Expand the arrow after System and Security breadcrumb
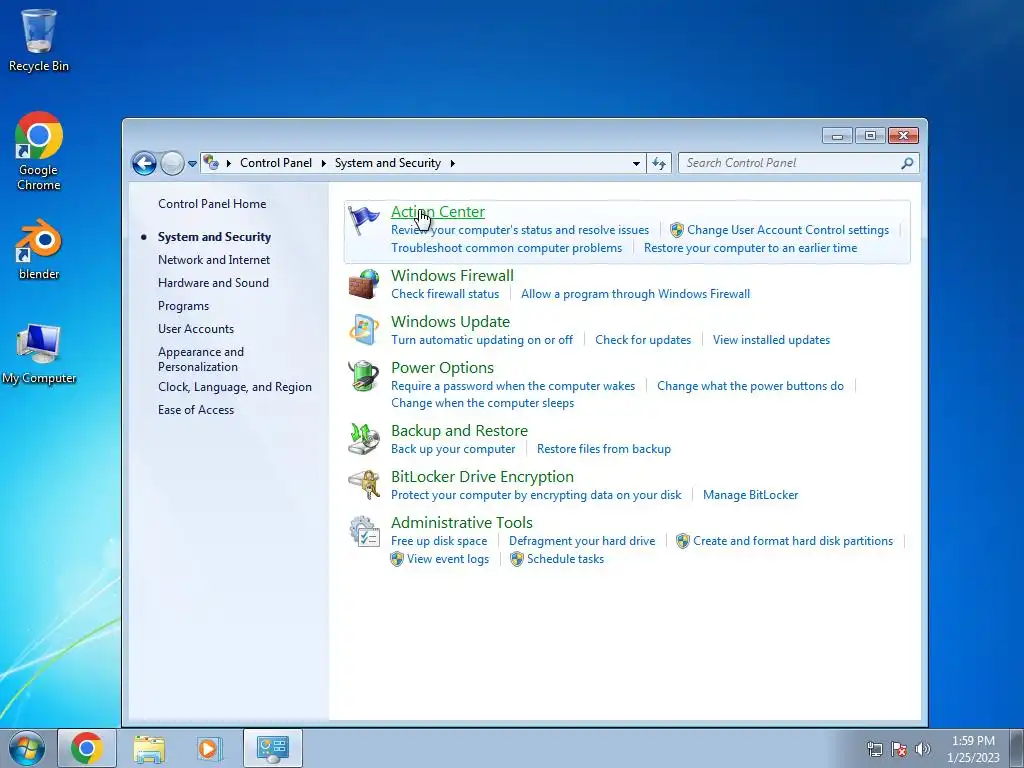The width and height of the screenshot is (1024, 768). 453,163
